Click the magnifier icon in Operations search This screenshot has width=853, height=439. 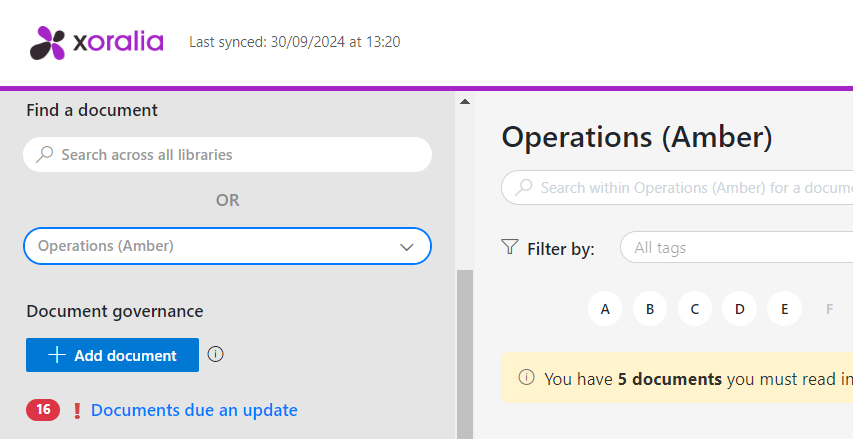[523, 187]
